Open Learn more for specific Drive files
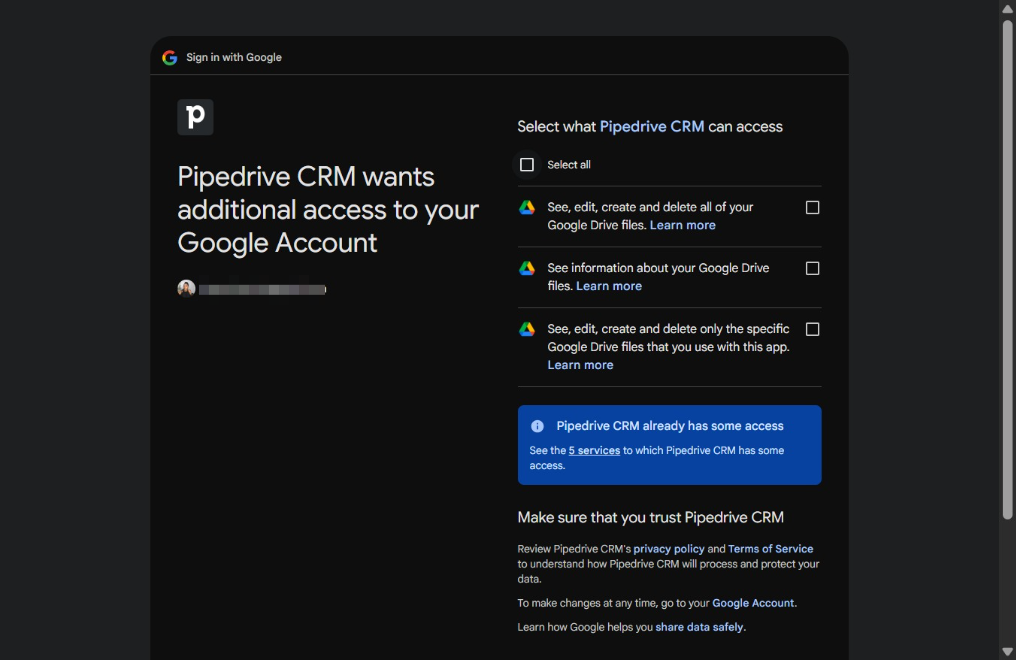 pos(580,365)
